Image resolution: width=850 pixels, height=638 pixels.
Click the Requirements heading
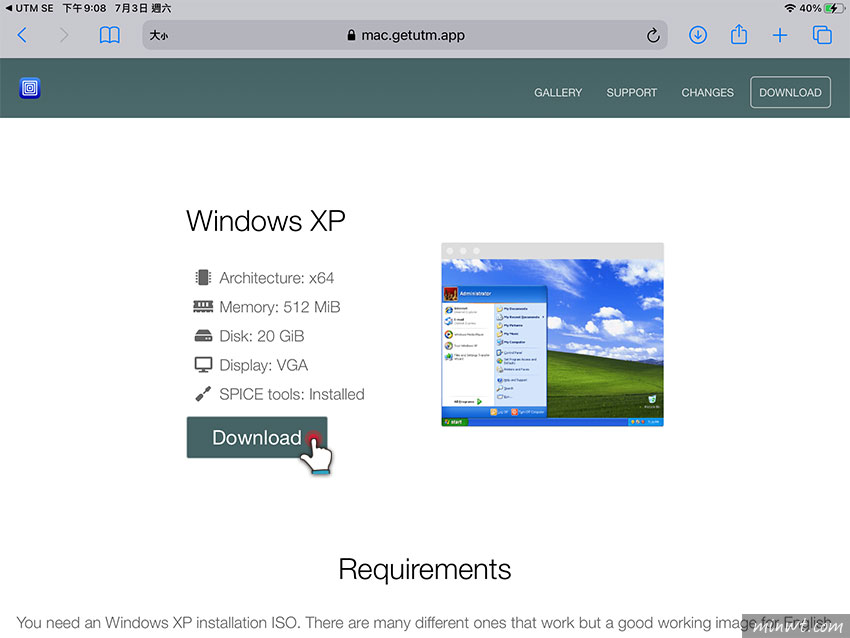point(424,569)
